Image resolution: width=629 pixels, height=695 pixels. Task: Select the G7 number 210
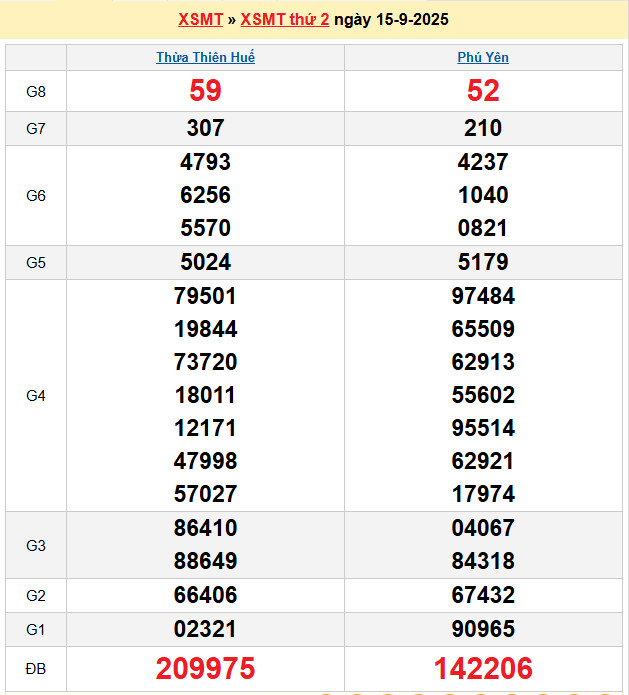coord(483,128)
